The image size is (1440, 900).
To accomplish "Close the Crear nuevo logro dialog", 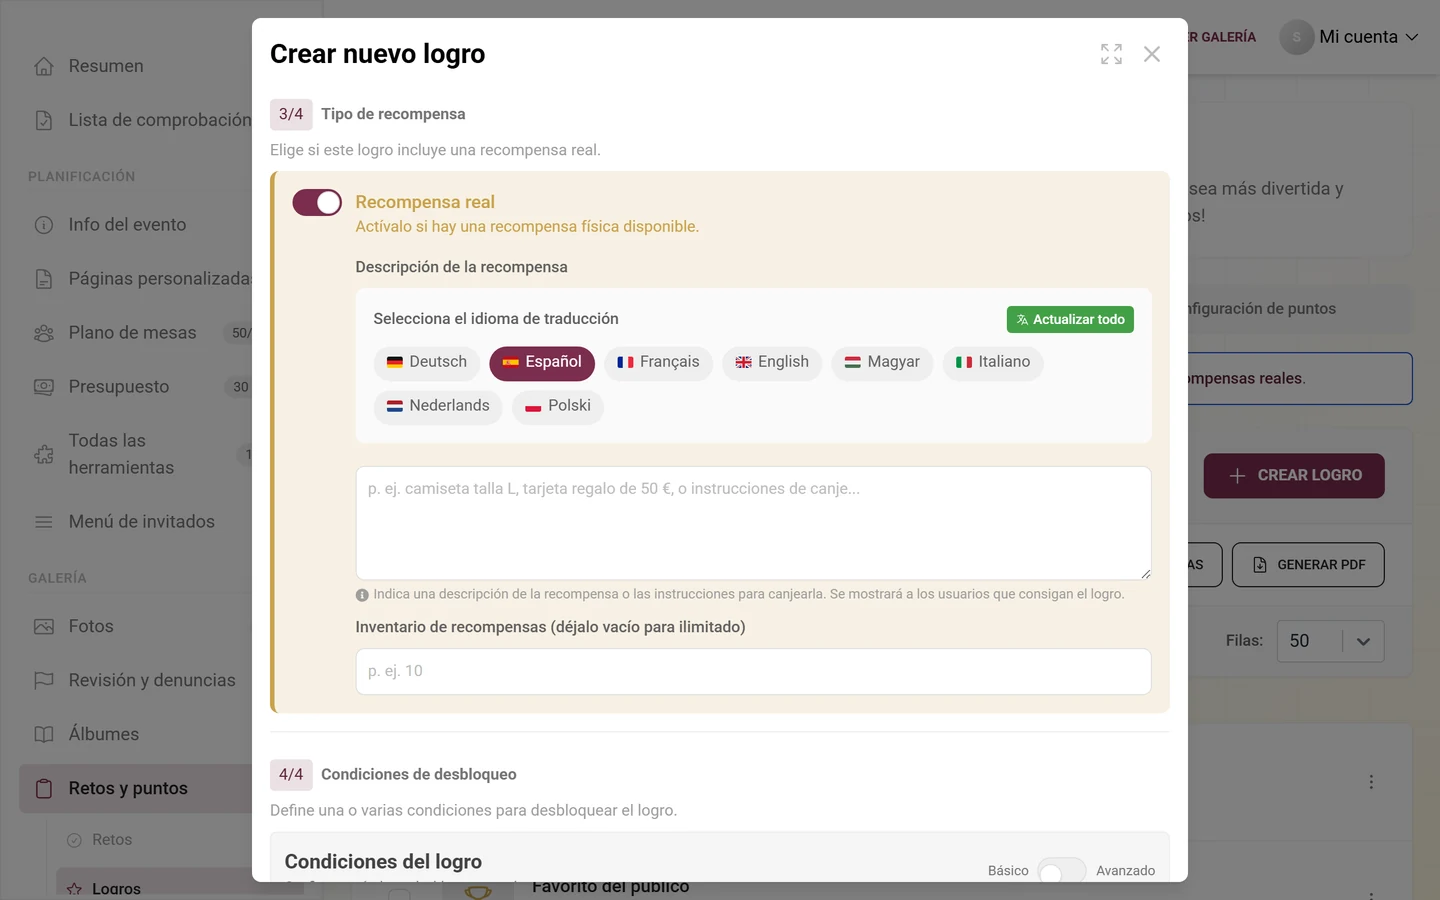I will (1152, 54).
